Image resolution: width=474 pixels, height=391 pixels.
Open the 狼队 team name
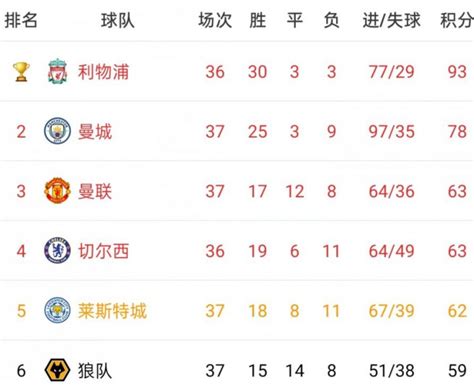95,370
